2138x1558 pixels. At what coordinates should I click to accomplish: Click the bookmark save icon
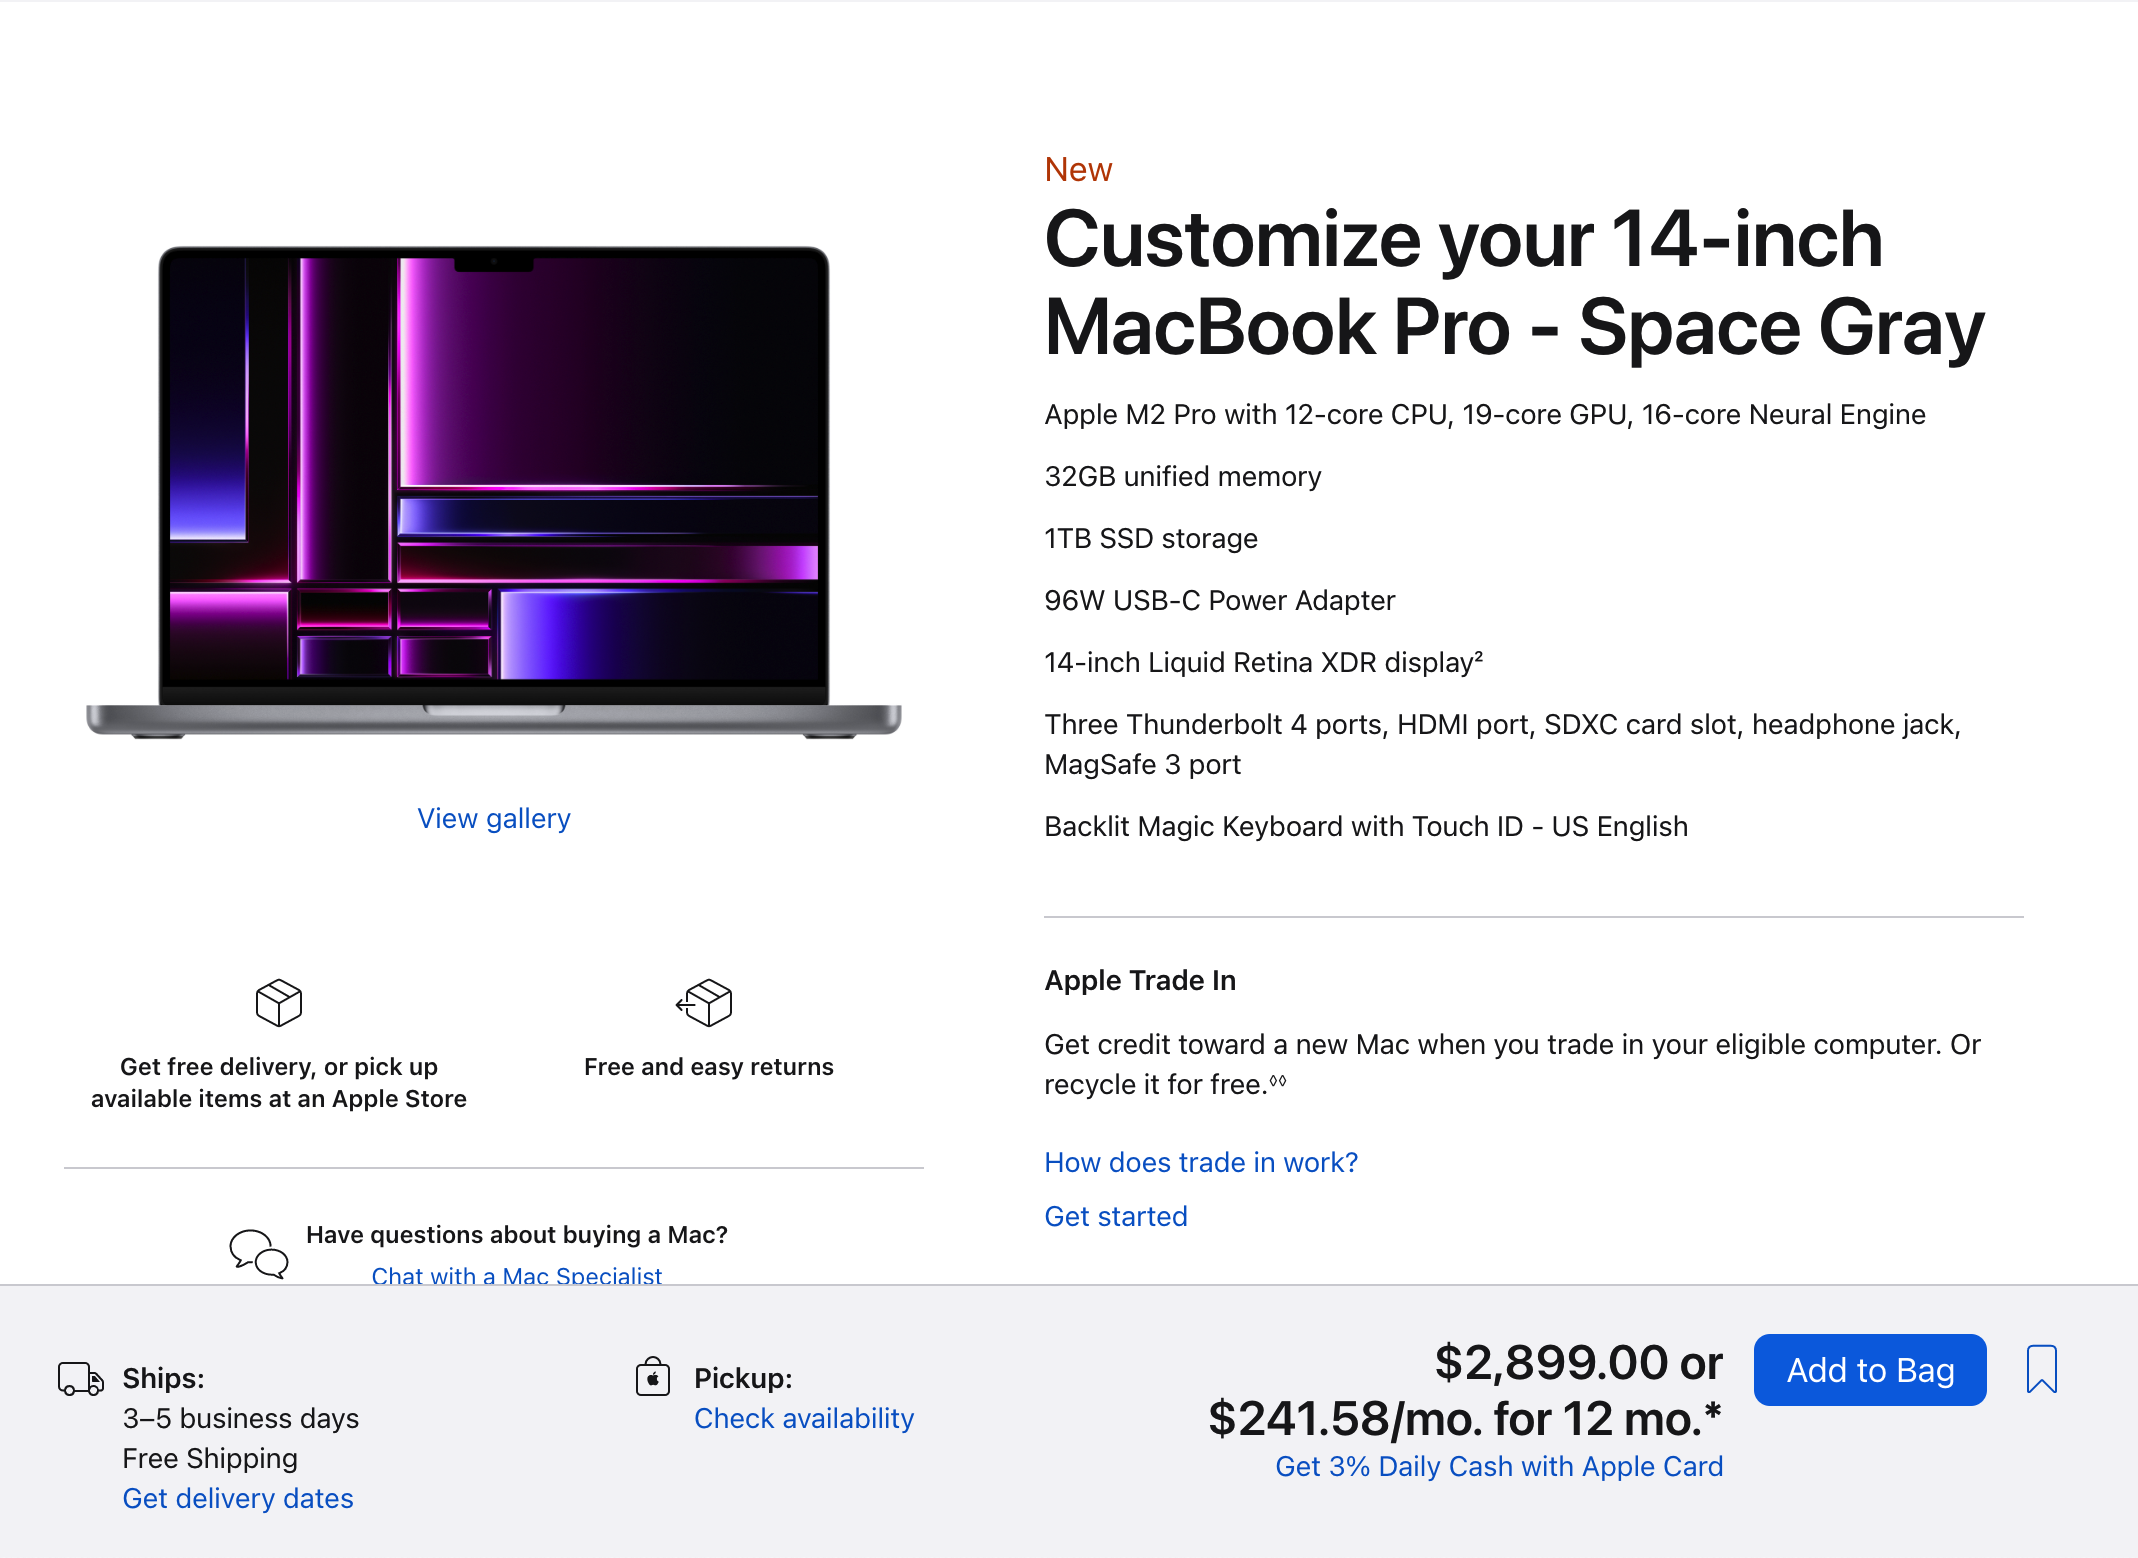[2041, 1369]
